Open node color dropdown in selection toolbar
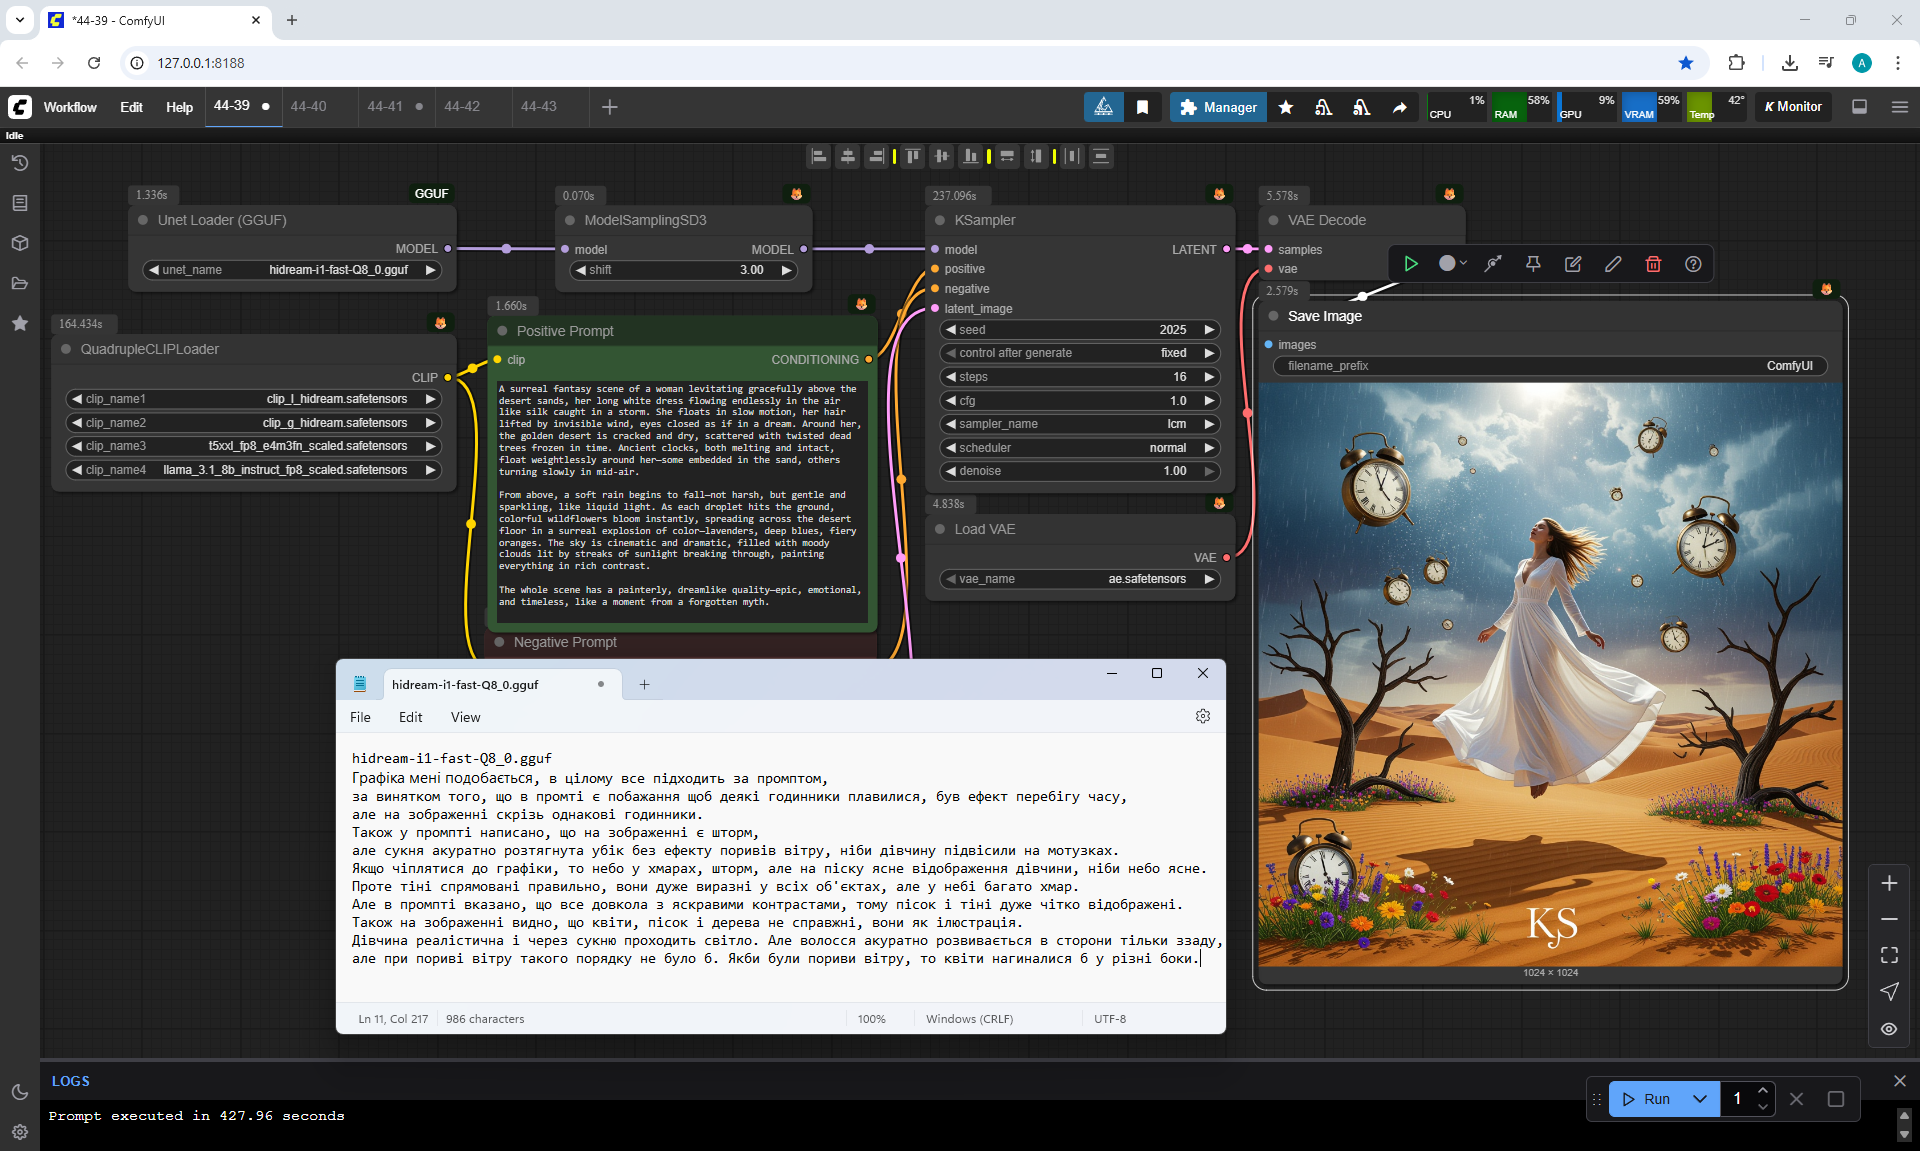The width and height of the screenshot is (1920, 1151). pyautogui.click(x=1453, y=264)
